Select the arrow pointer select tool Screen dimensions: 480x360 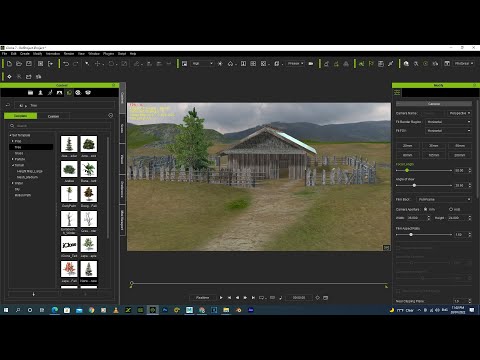[x=87, y=64]
